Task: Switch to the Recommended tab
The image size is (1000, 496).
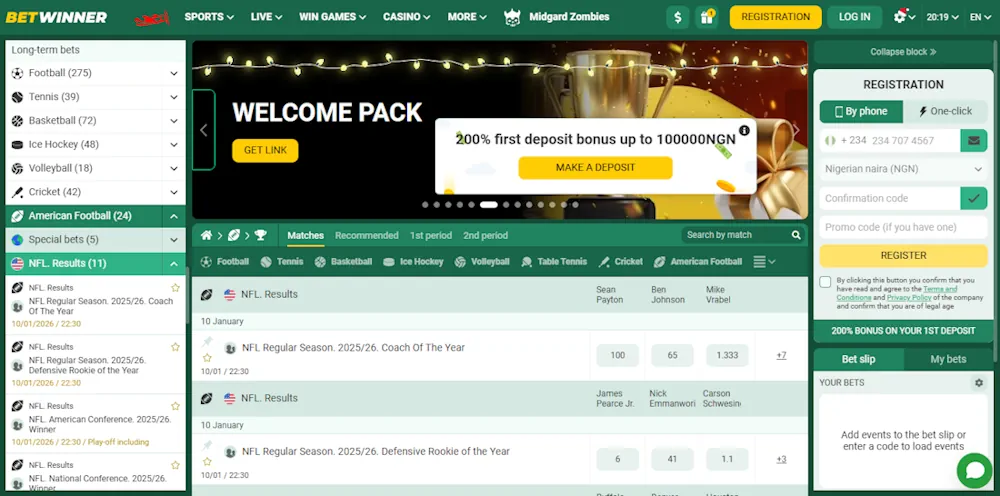Action: 367,235
